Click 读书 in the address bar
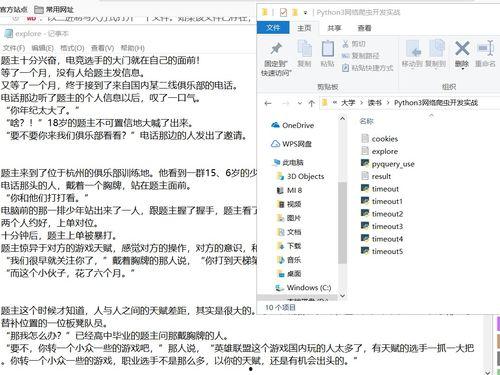The width and height of the screenshot is (500, 375). (374, 103)
